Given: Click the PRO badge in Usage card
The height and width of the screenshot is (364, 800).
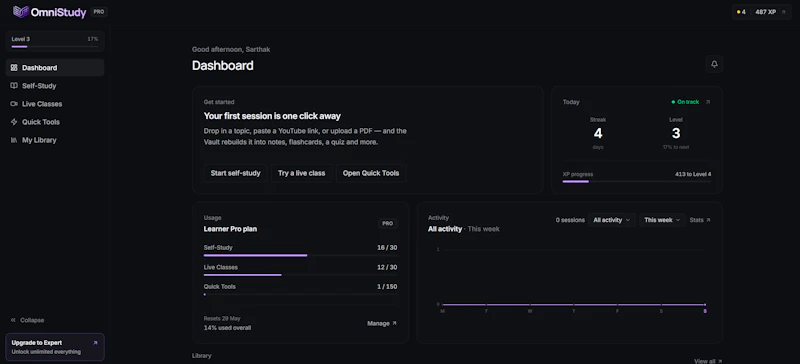Looking at the screenshot, I should [388, 224].
